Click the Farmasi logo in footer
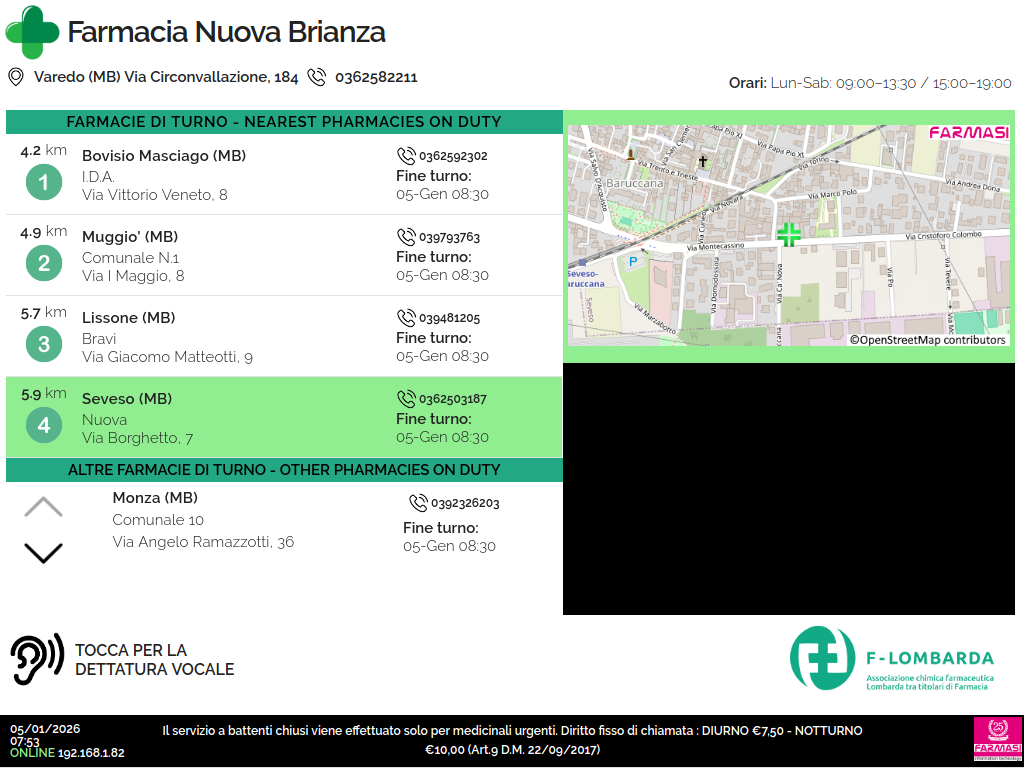Image resolution: width=1024 pixels, height=768 pixels. [x=995, y=741]
